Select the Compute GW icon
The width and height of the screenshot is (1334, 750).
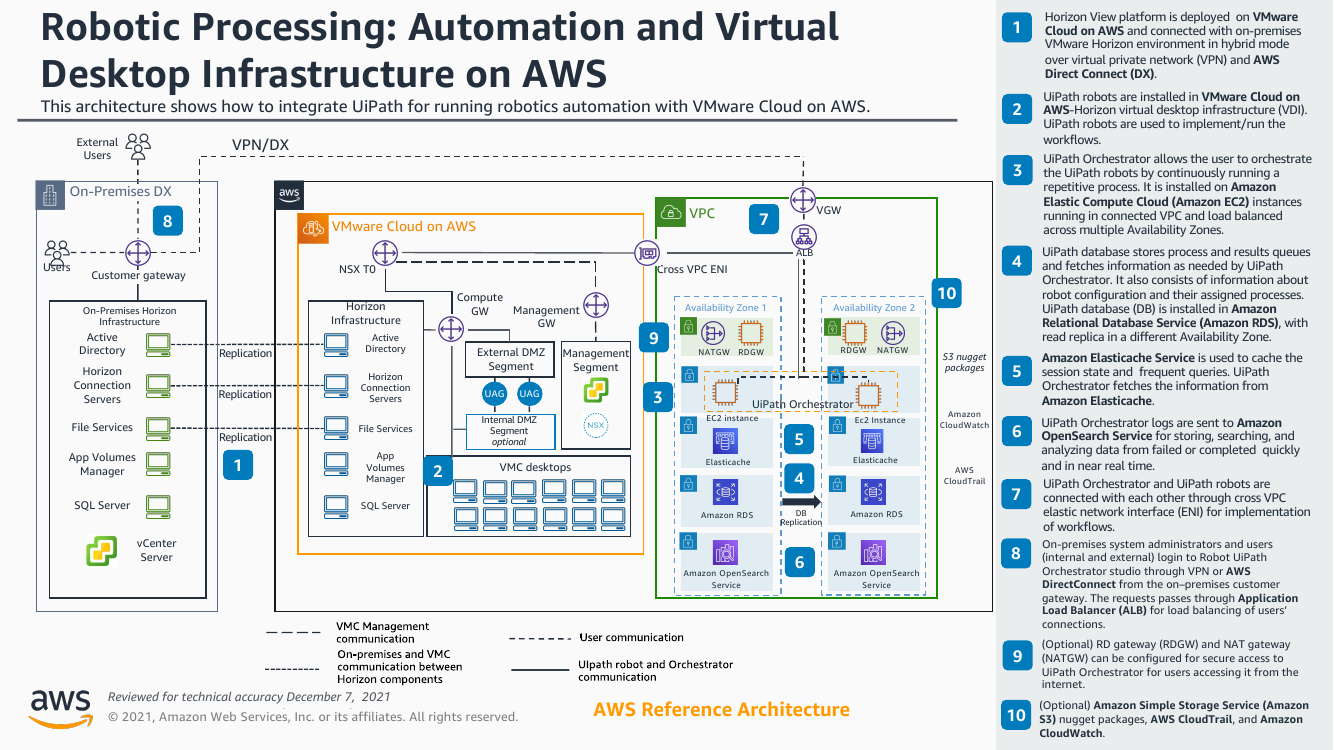(445, 326)
